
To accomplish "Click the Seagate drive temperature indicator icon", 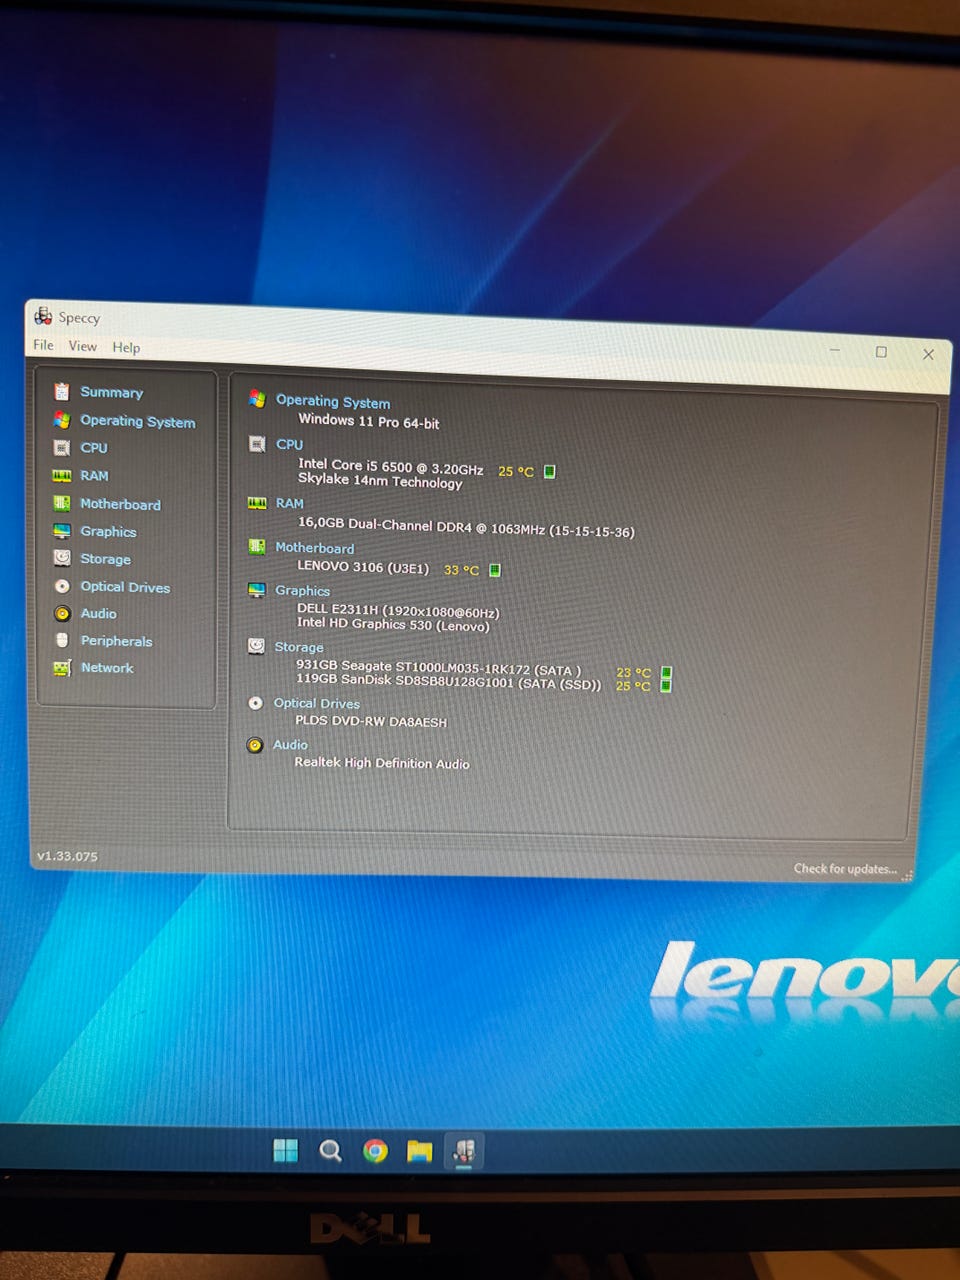I will [666, 673].
